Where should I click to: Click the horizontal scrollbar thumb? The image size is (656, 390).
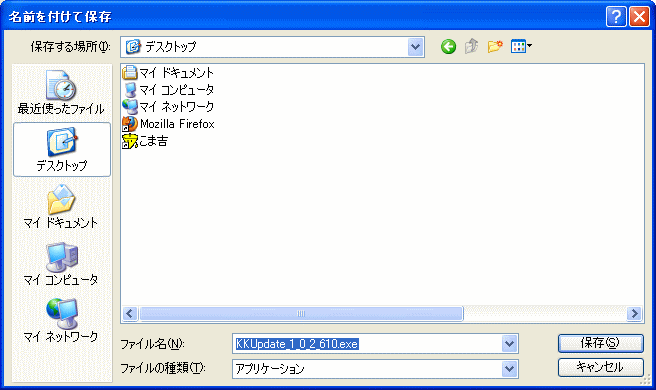click(x=301, y=313)
